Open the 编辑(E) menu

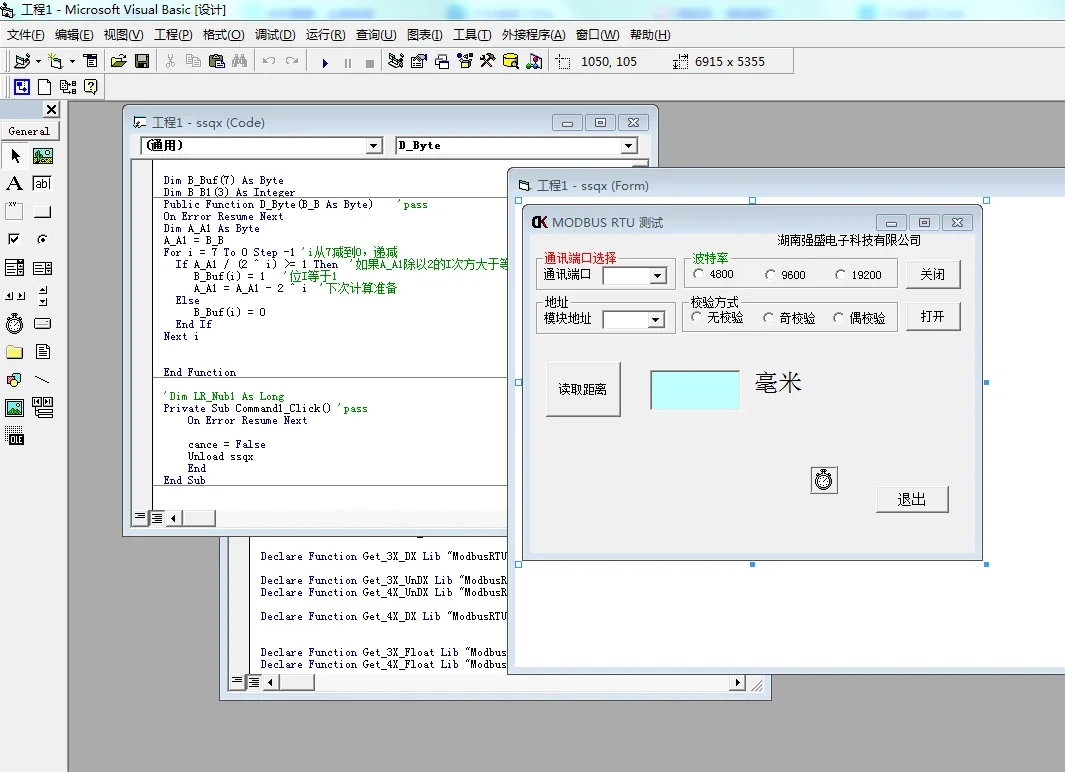(74, 35)
